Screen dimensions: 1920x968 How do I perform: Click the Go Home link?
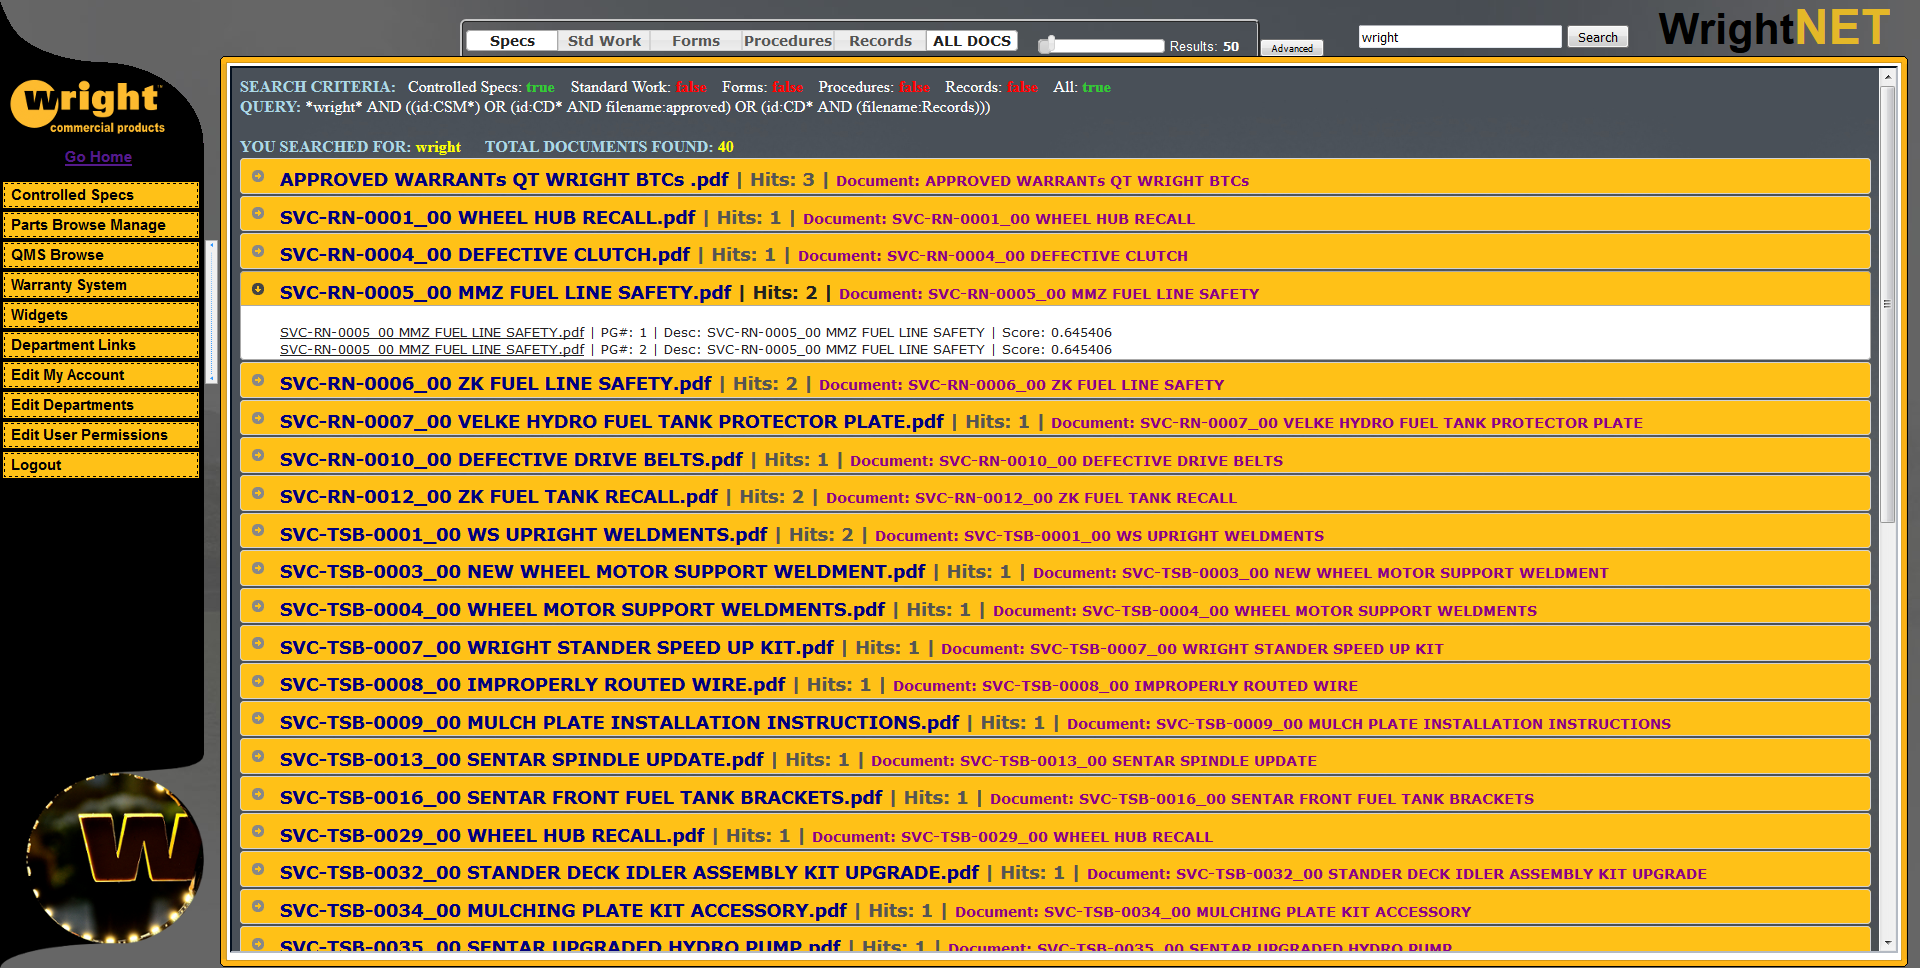pyautogui.click(x=98, y=157)
